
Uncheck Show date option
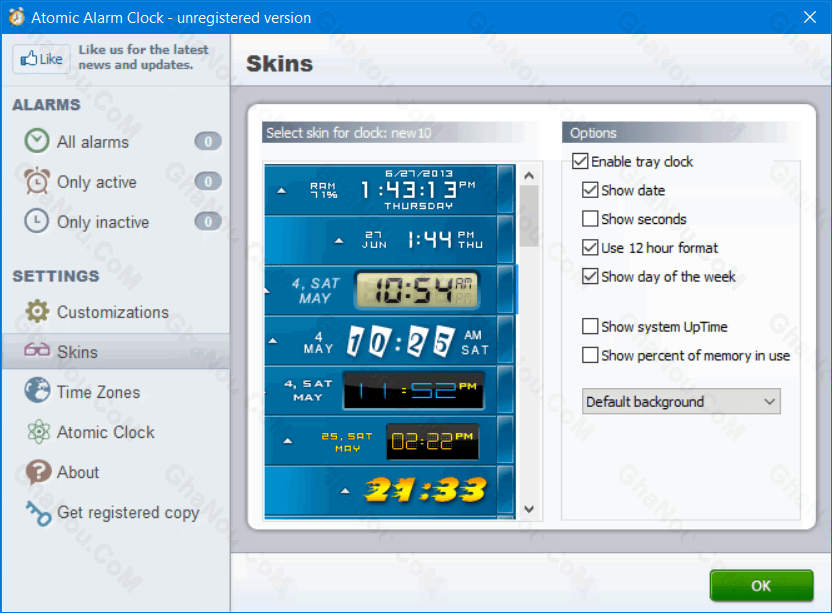click(590, 190)
